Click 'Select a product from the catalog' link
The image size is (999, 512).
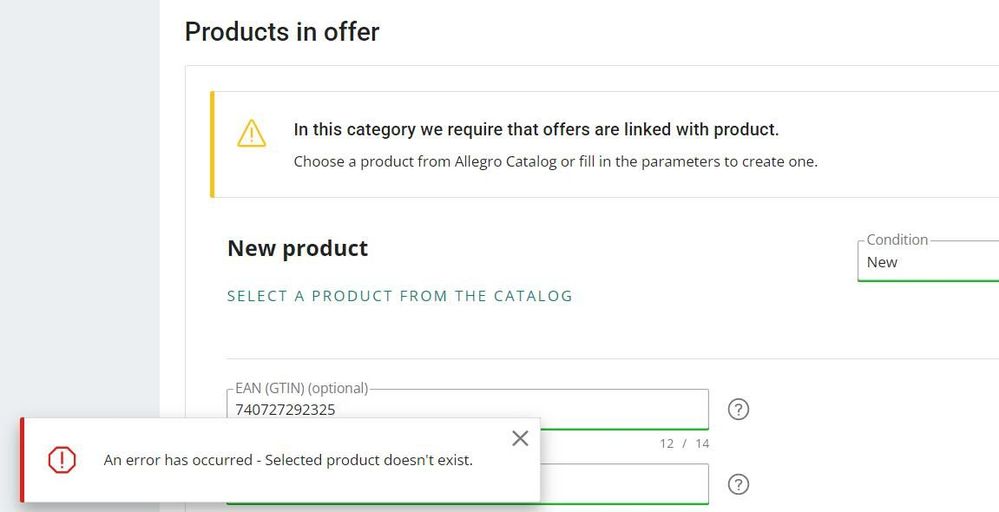coord(399,296)
